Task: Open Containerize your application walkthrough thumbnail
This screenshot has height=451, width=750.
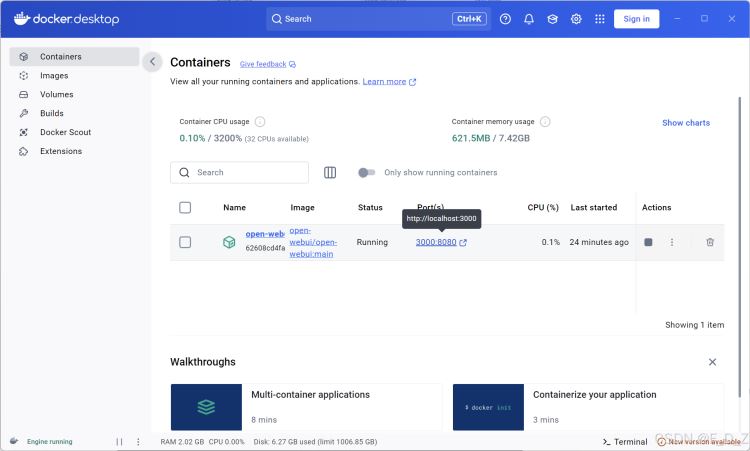Action: (488, 407)
